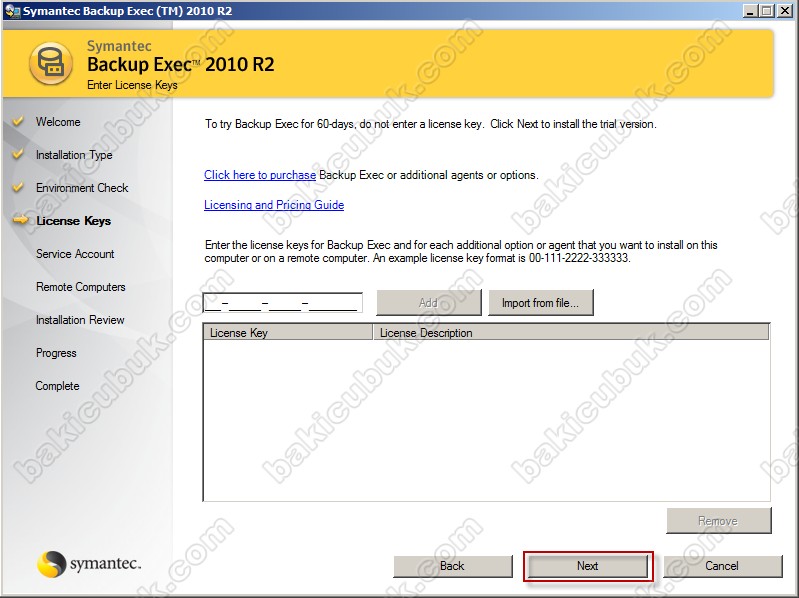The height and width of the screenshot is (598, 799).
Task: Select the Installation Review step
Action: (x=80, y=320)
